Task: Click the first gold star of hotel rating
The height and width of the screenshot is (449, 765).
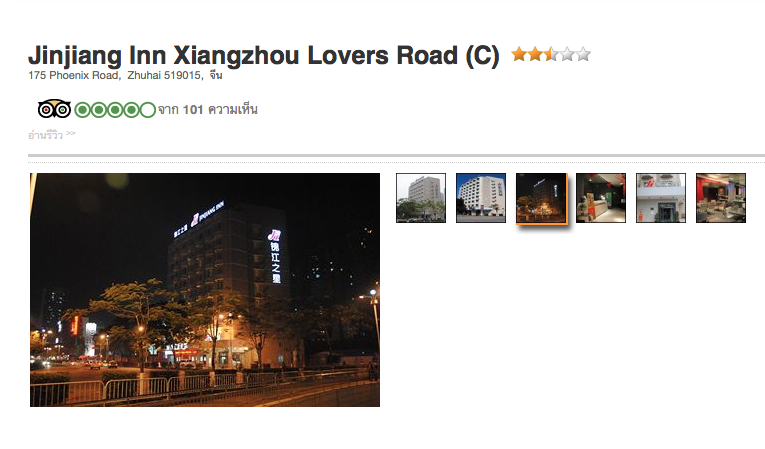Action: 519,54
